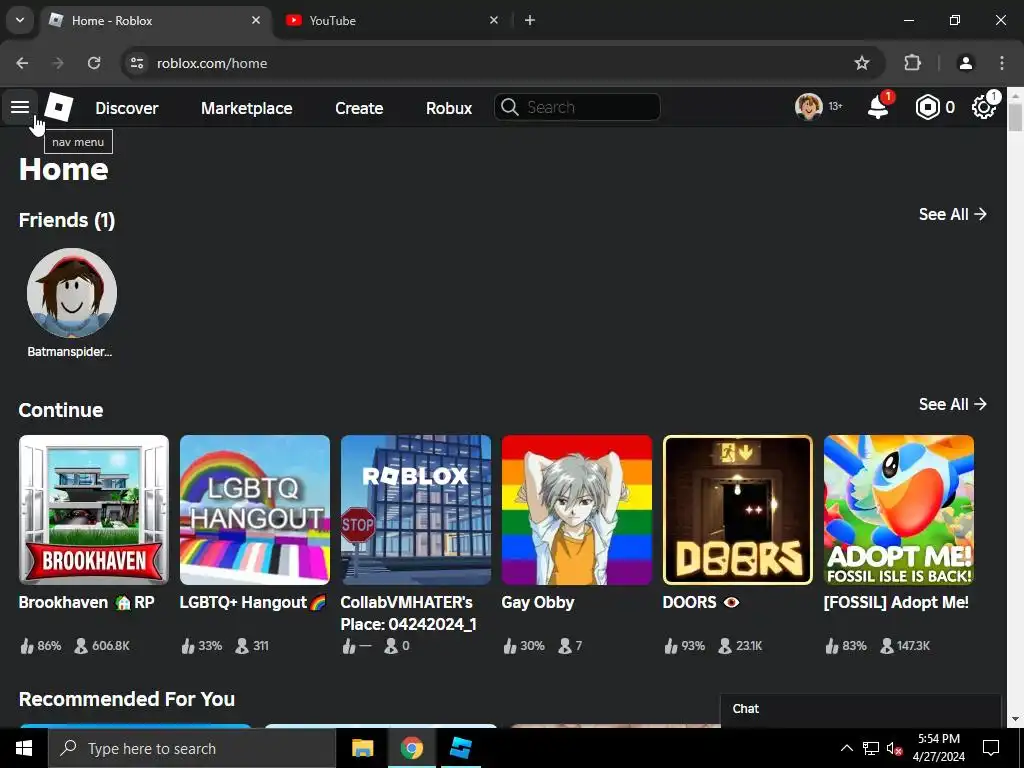Select the Home - Roblox tab
Image resolution: width=1024 pixels, height=768 pixels.
[157, 20]
